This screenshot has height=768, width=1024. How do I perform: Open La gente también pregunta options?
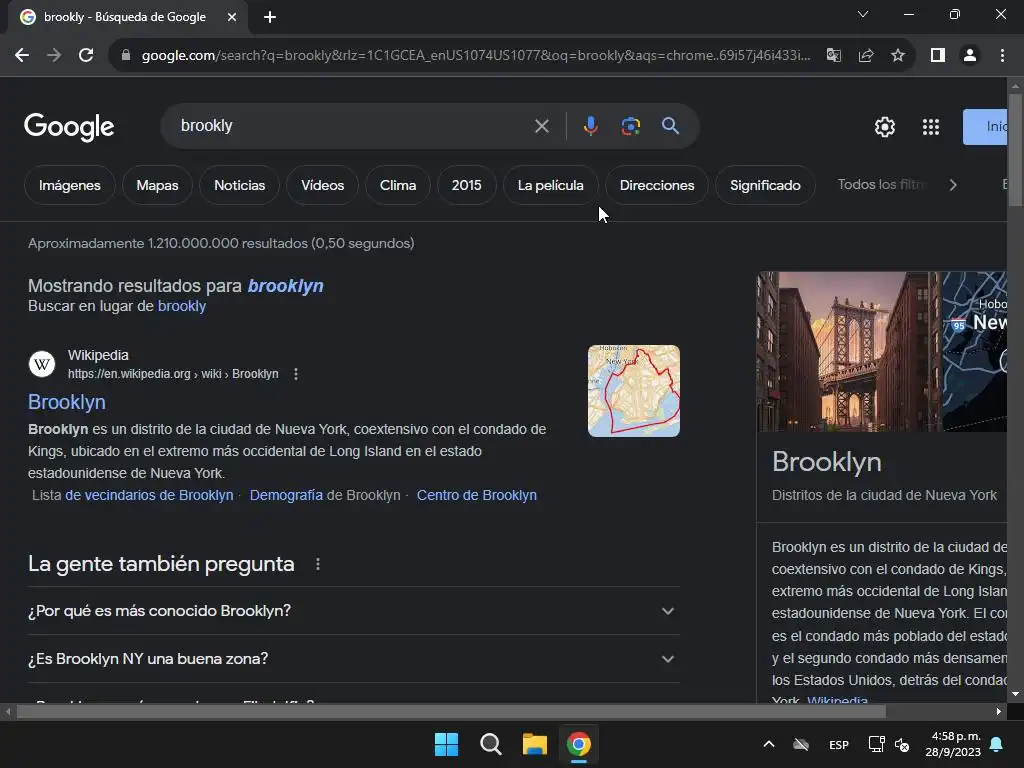(317, 564)
